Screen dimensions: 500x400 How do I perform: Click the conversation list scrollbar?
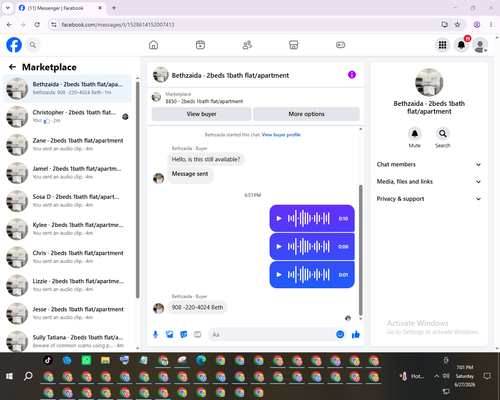click(x=137, y=190)
